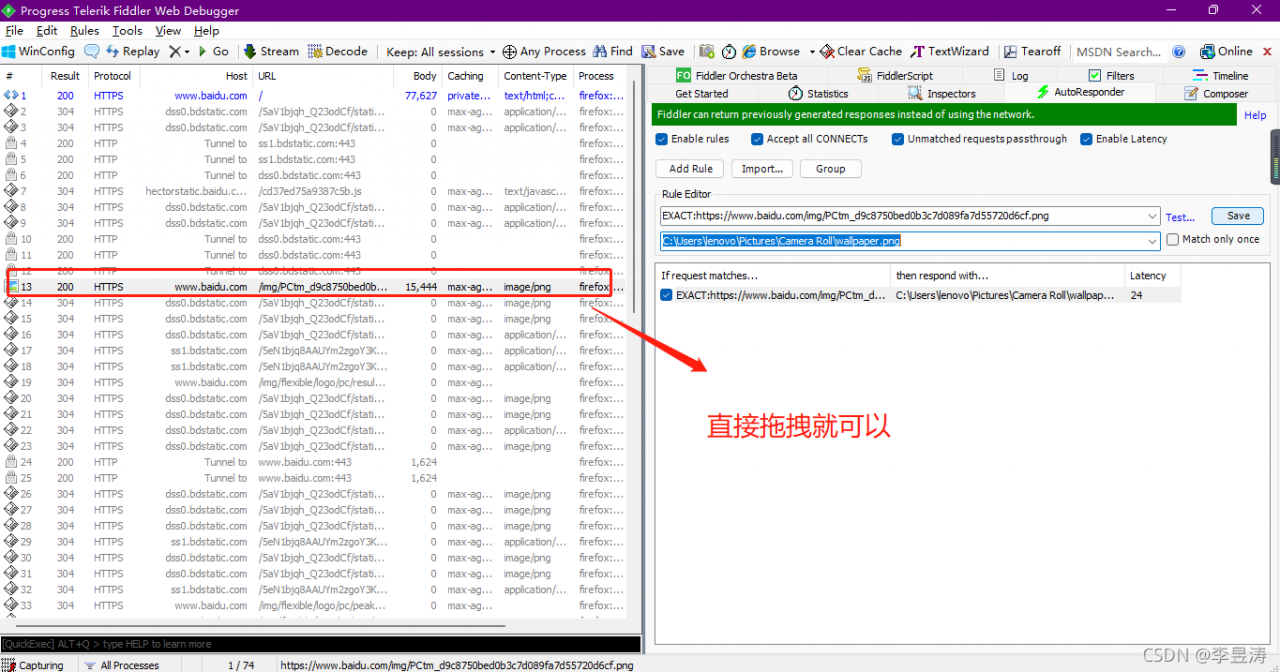Screen dimensions: 1280x672
Task: Click the Capturing status bar indicator
Action: 33,665
